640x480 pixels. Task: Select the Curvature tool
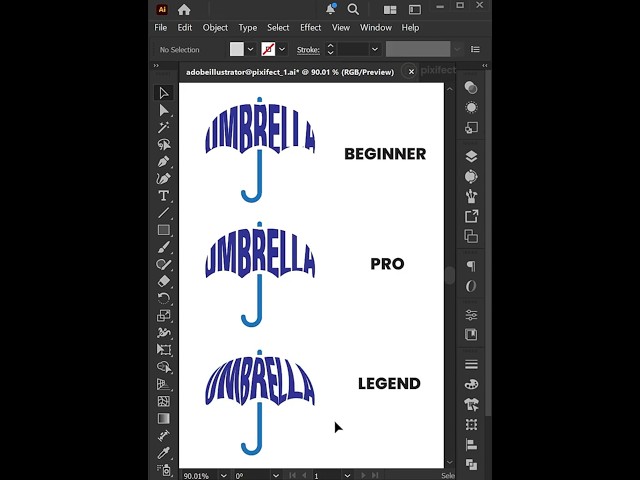pyautogui.click(x=164, y=179)
